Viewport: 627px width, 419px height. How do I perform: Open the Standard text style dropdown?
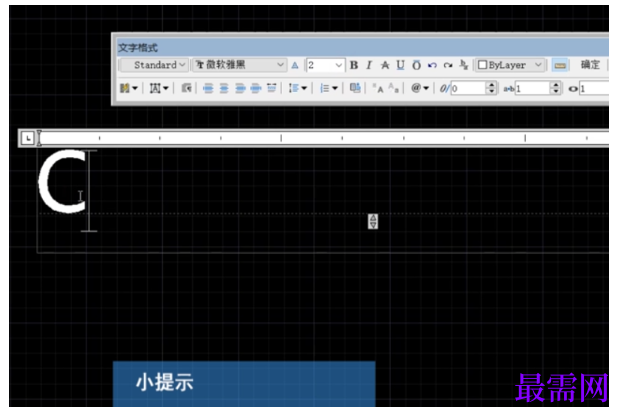tap(154, 65)
